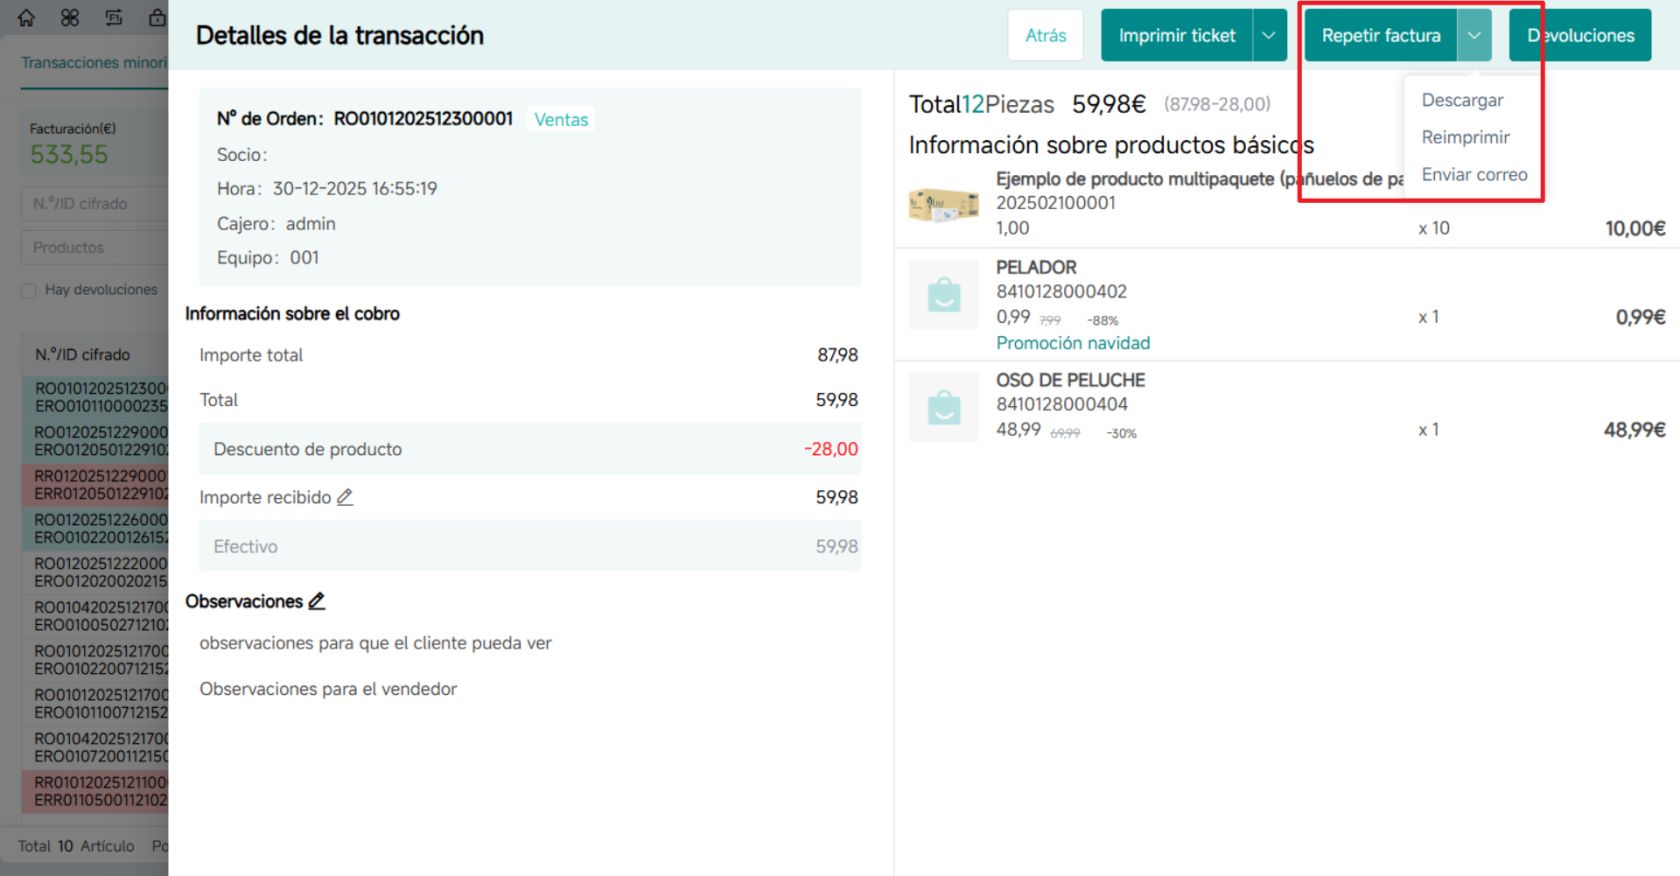The width and height of the screenshot is (1680, 876).
Task: Click the Atrás button
Action: (1046, 35)
